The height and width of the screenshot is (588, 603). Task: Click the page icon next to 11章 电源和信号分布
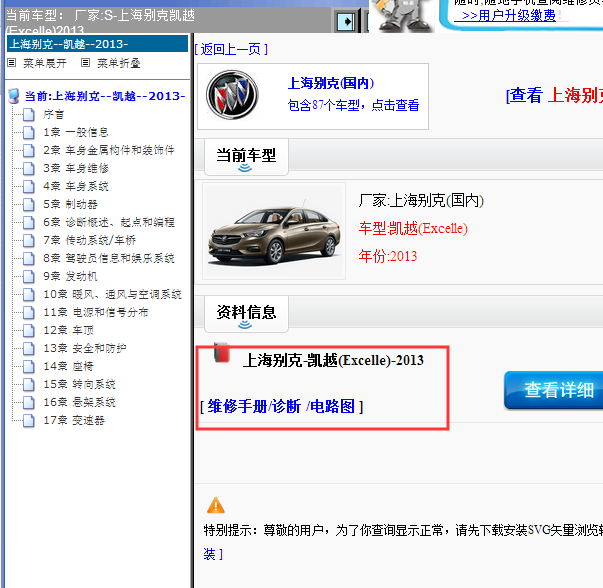tap(28, 313)
